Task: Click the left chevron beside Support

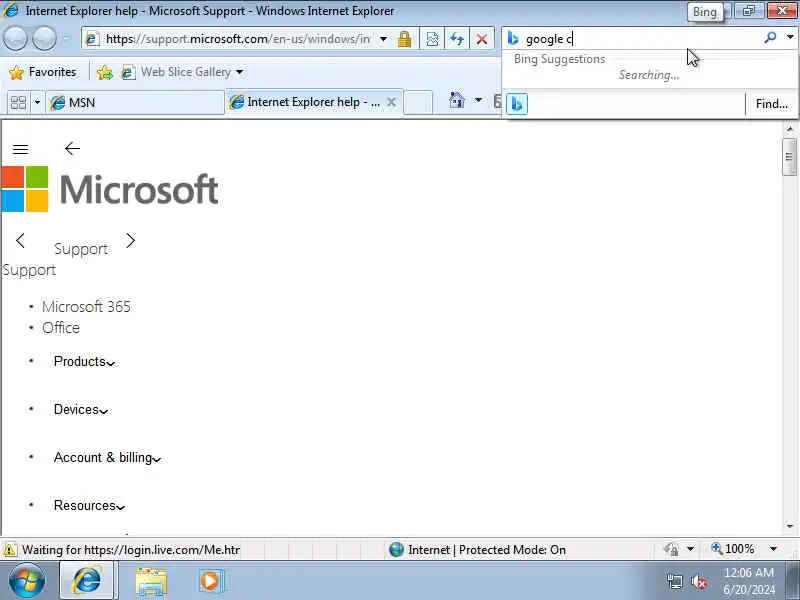Action: (x=20, y=241)
